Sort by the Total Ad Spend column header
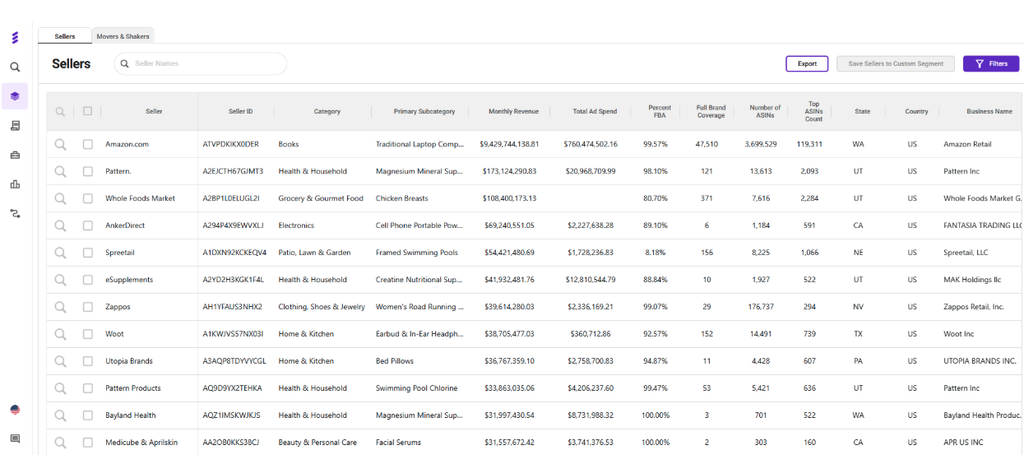The height and width of the screenshot is (455, 1024). tap(594, 112)
